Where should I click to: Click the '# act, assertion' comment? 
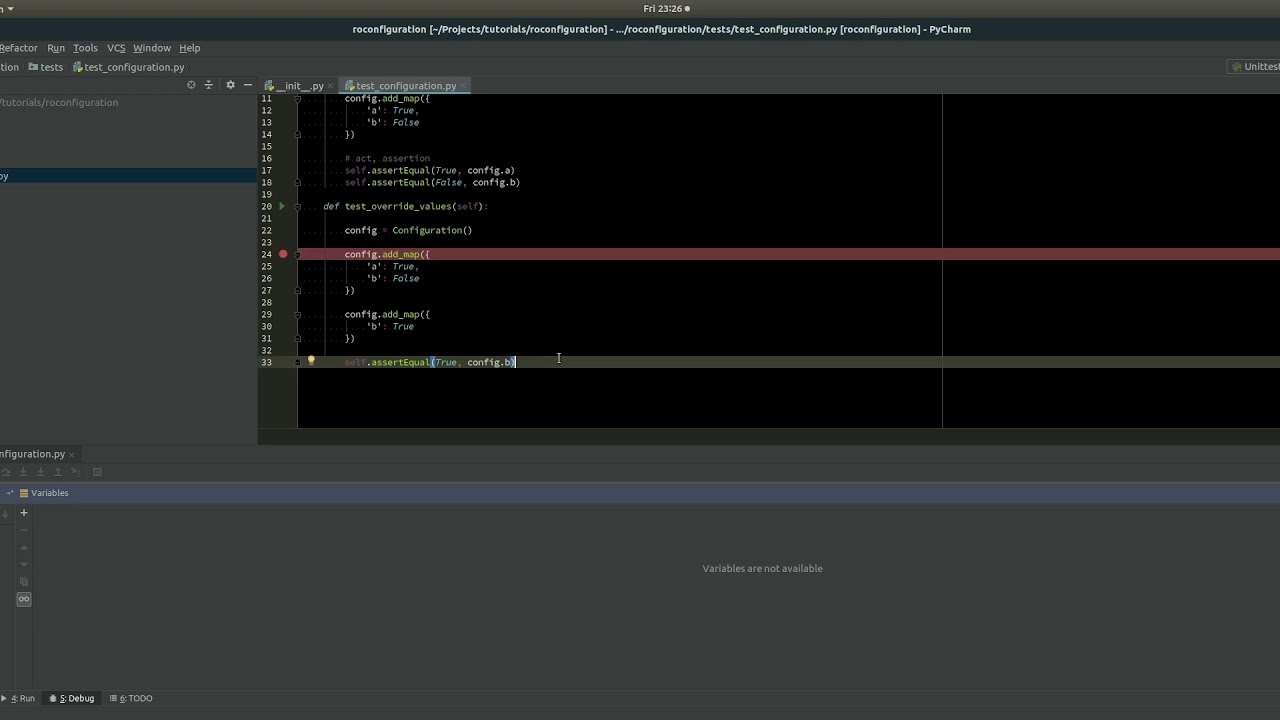coord(387,158)
